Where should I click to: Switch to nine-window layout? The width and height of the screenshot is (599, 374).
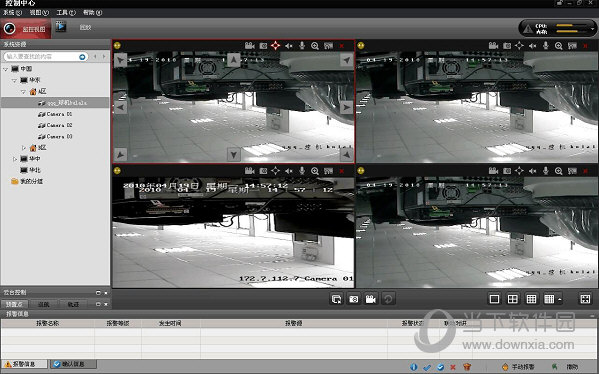pos(531,299)
